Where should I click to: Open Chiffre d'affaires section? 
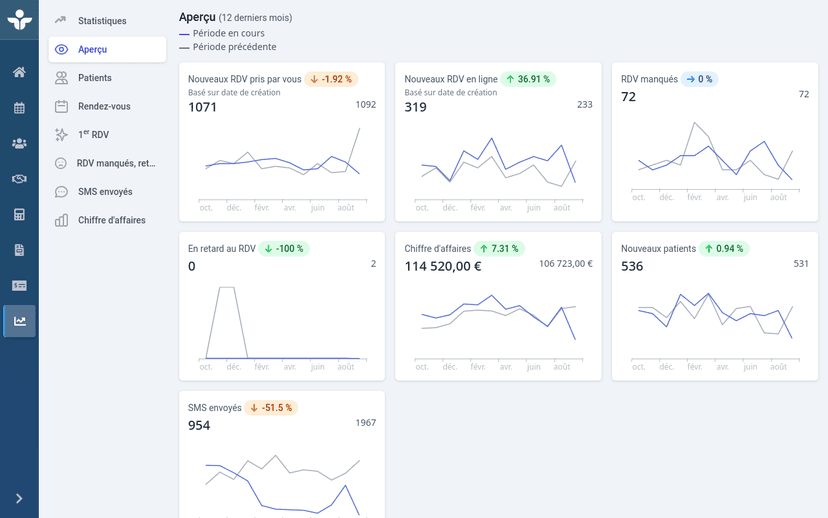pos(107,220)
